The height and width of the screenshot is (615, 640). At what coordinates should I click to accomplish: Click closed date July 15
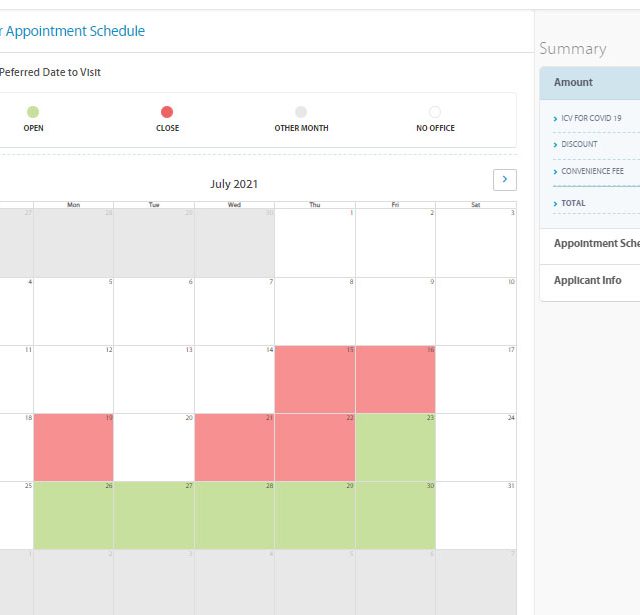pos(315,379)
